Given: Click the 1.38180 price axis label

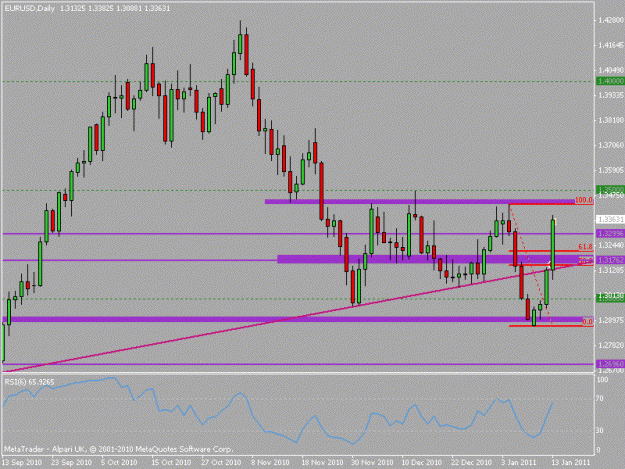Looking at the screenshot, I should point(611,120).
